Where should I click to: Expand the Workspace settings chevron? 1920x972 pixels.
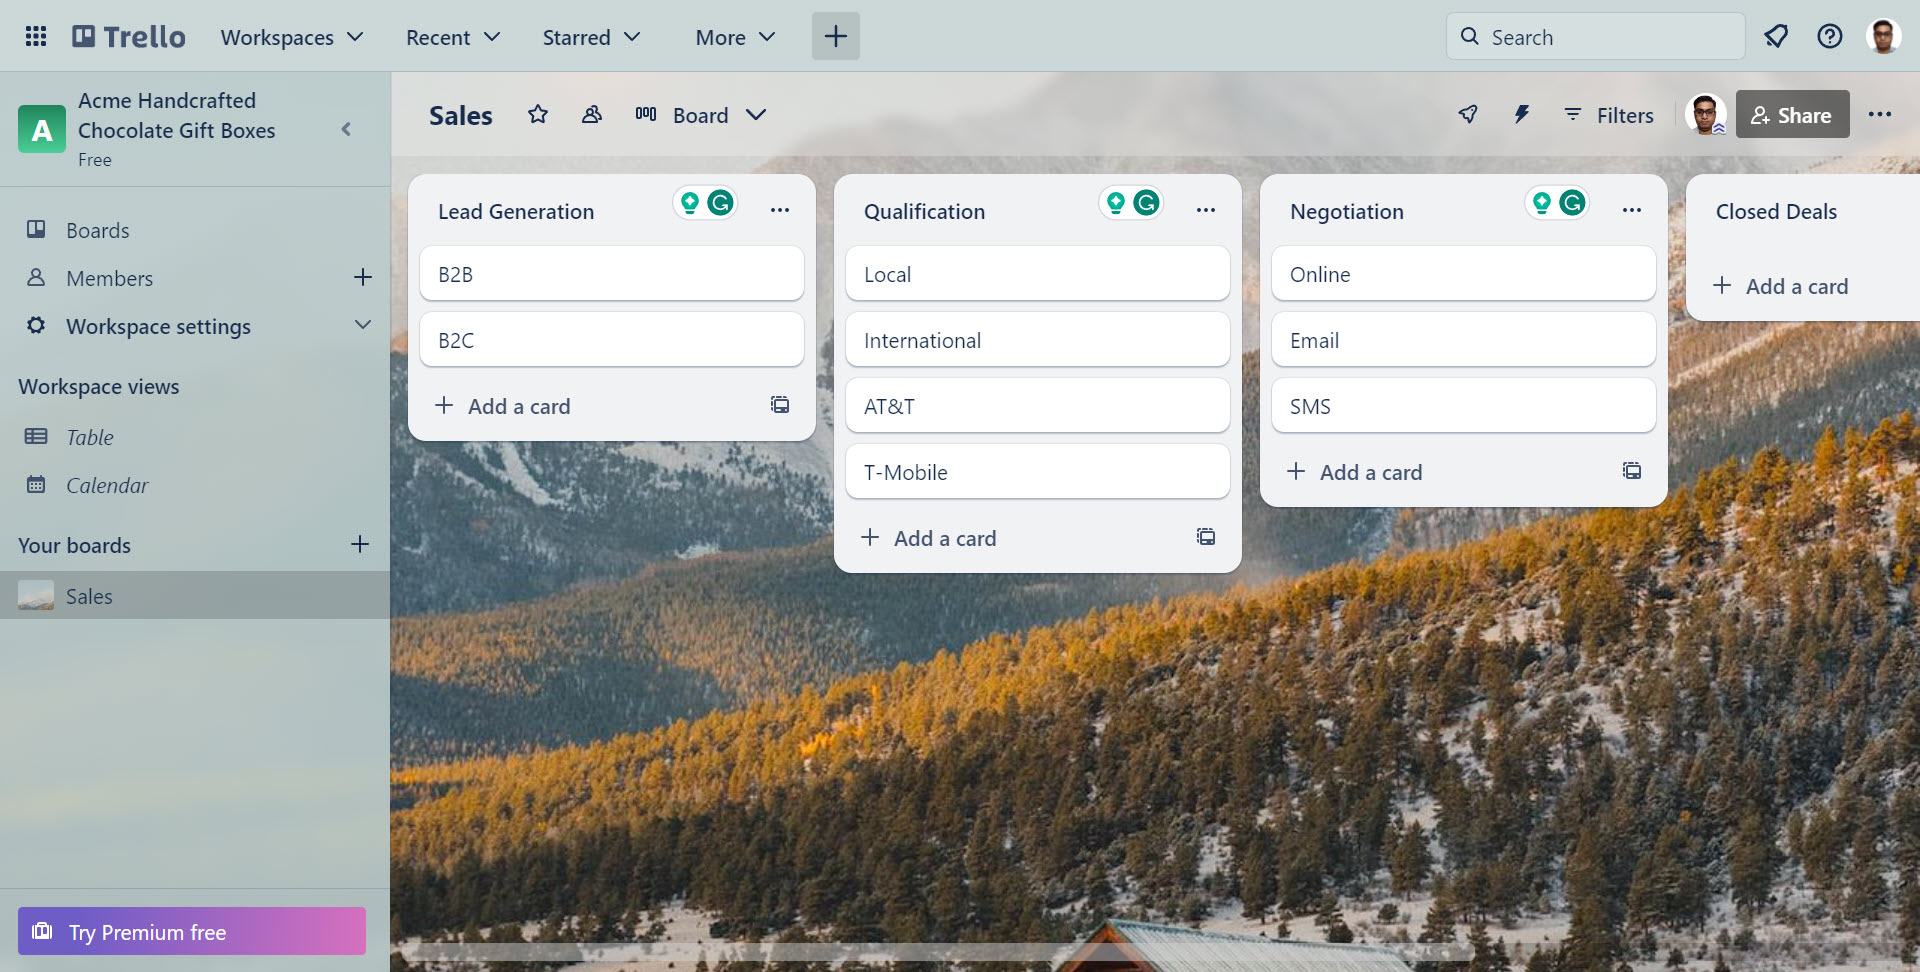click(x=363, y=325)
